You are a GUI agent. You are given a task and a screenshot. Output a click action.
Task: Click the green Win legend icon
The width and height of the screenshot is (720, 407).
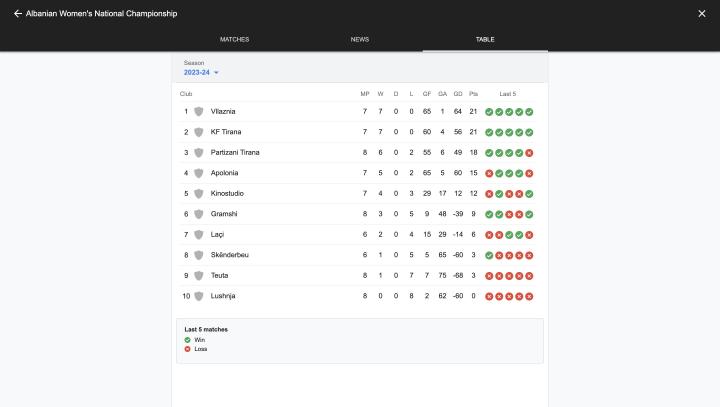click(x=187, y=340)
